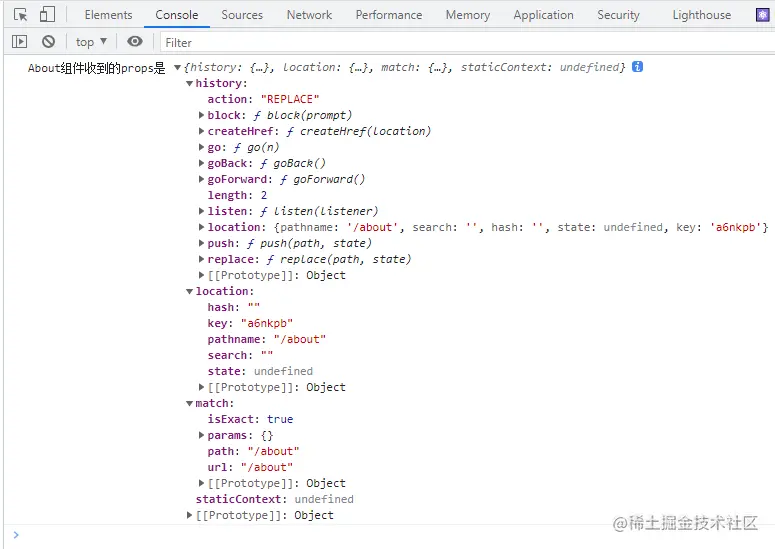The height and width of the screenshot is (549, 775).
Task: Expand the last root-level Prototype entry
Action: 189,515
